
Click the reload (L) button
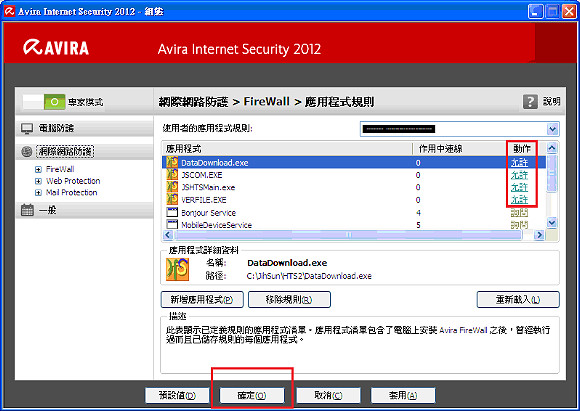point(518,299)
